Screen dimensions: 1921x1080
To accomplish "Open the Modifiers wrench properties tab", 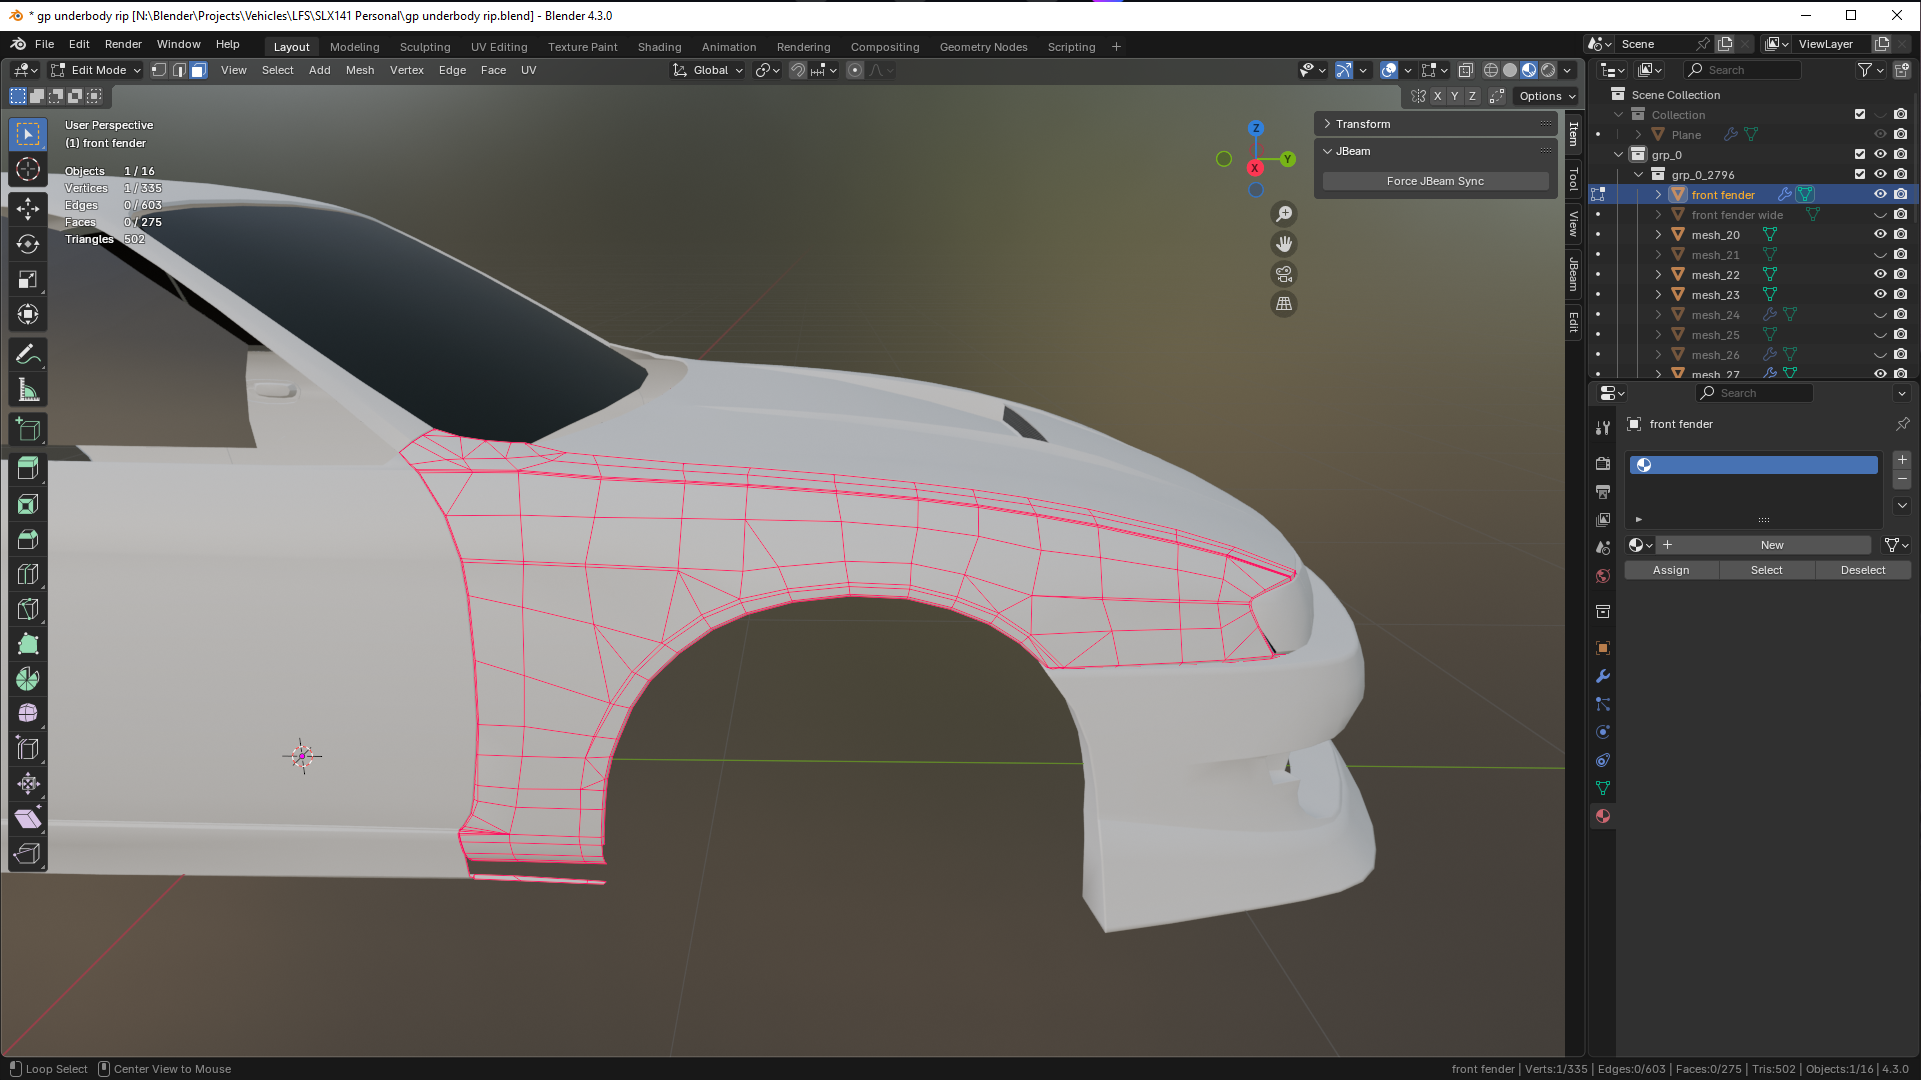I will pos(1603,676).
